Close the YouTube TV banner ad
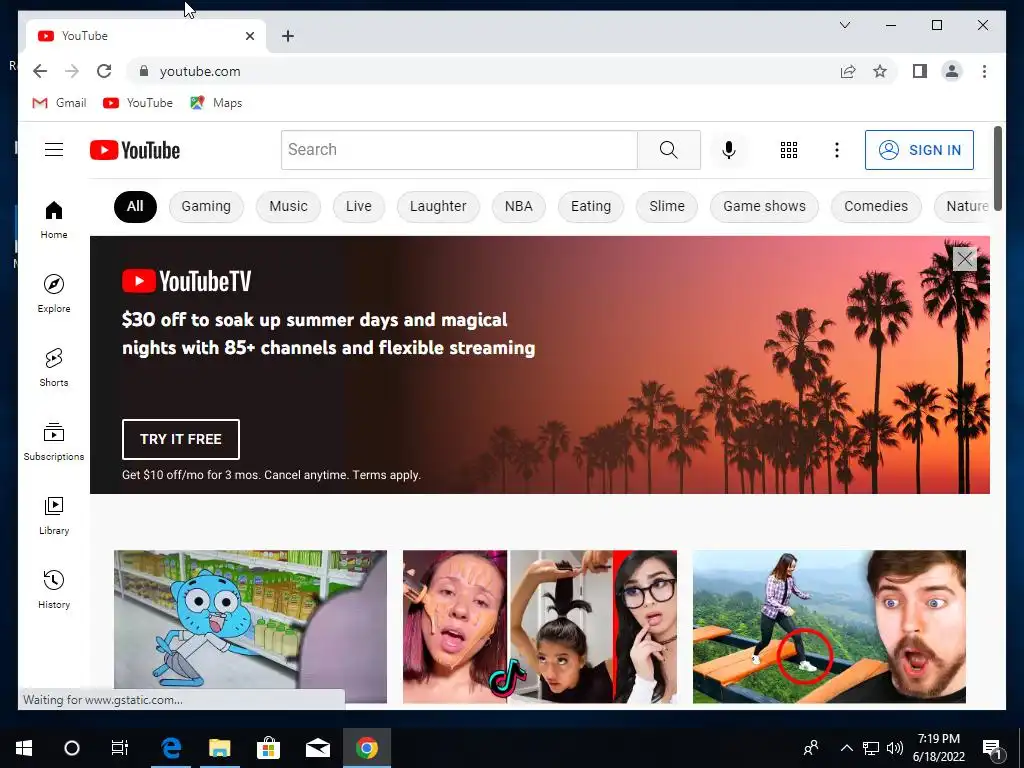1024x768 pixels. (965, 259)
